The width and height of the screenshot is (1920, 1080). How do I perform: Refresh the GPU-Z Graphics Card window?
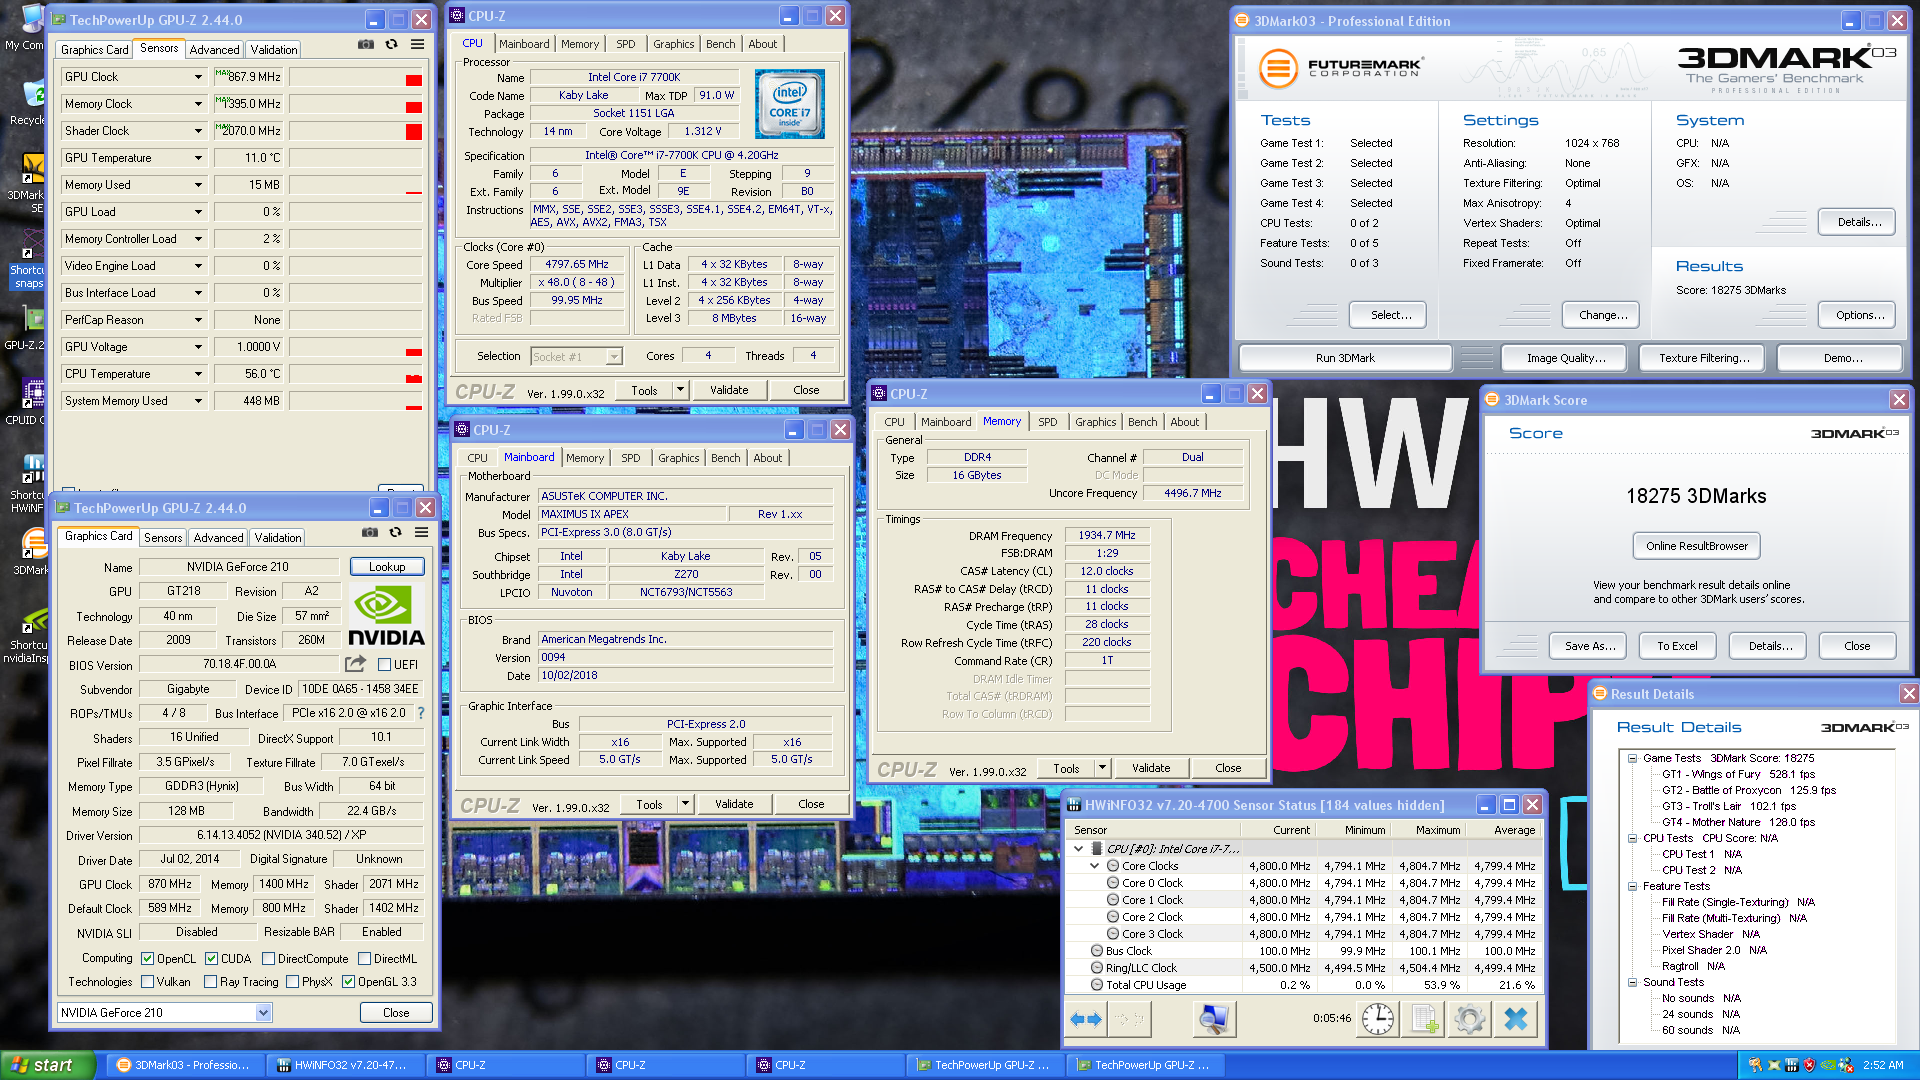point(395,533)
